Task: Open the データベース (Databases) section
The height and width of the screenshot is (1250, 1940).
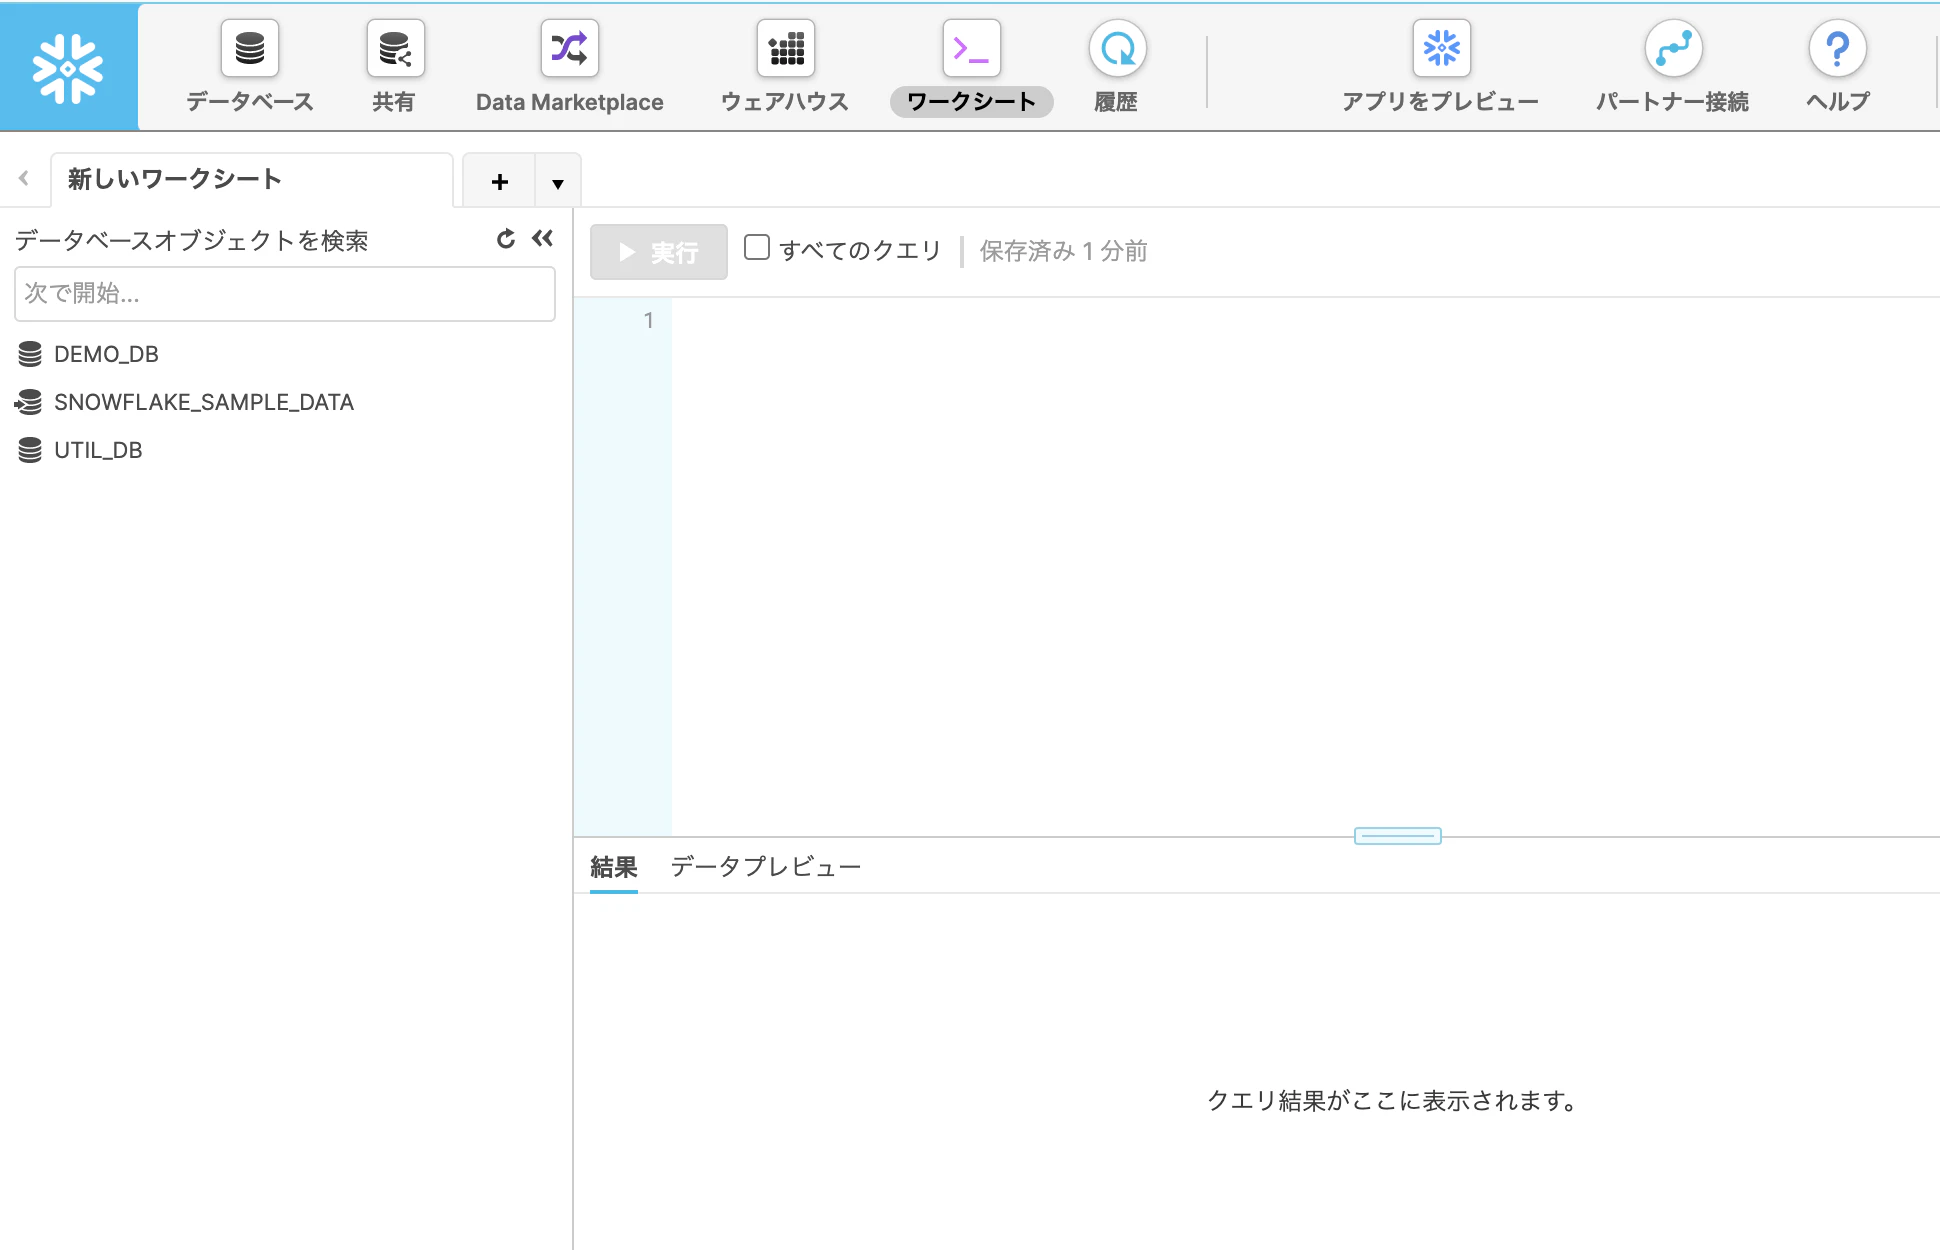Action: [247, 65]
